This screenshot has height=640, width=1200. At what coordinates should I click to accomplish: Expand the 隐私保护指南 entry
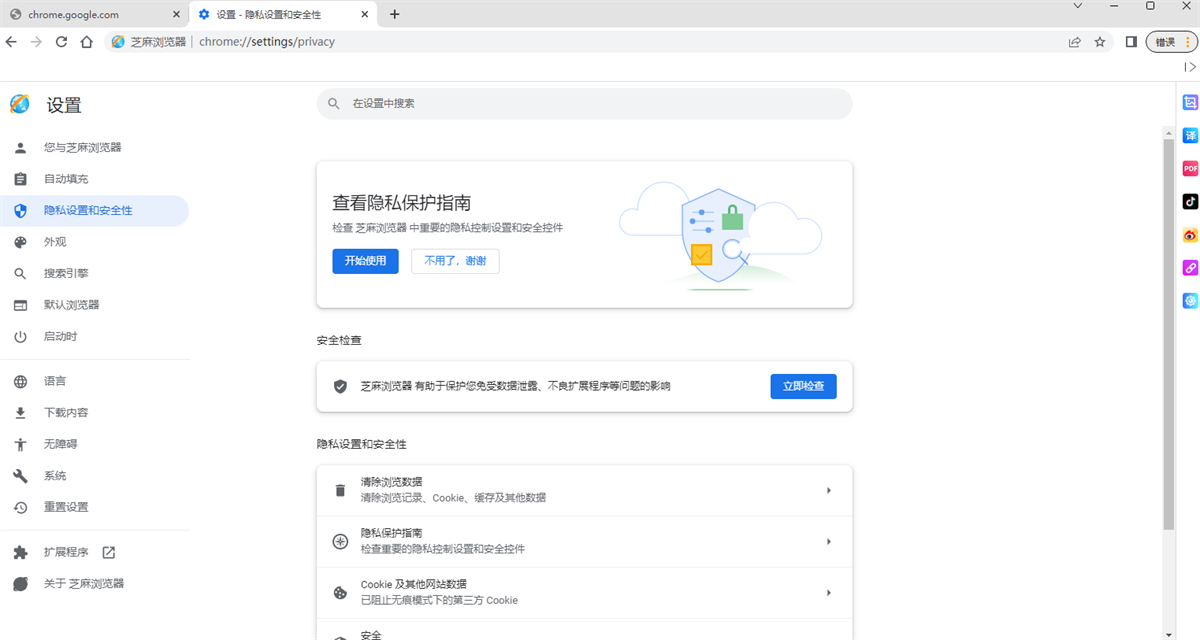click(x=584, y=540)
